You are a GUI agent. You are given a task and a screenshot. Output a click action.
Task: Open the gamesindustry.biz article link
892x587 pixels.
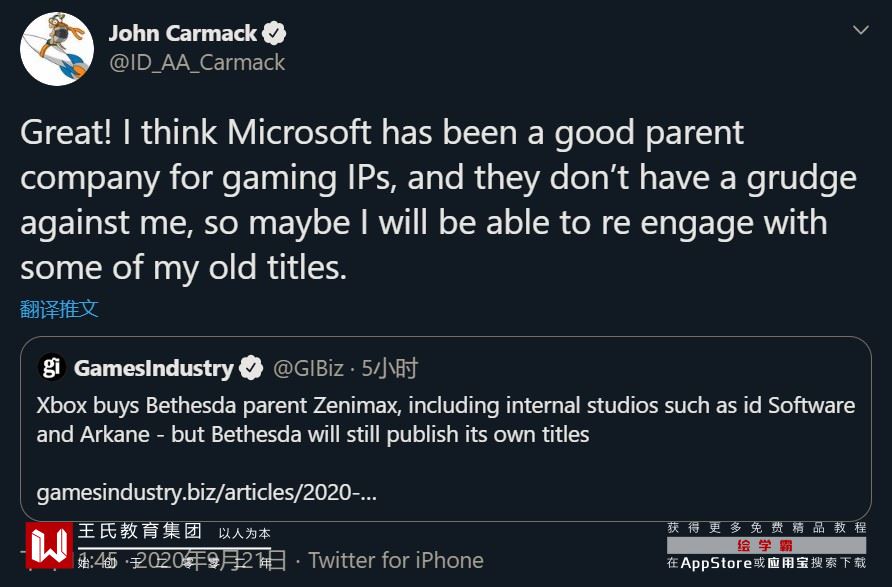point(206,492)
